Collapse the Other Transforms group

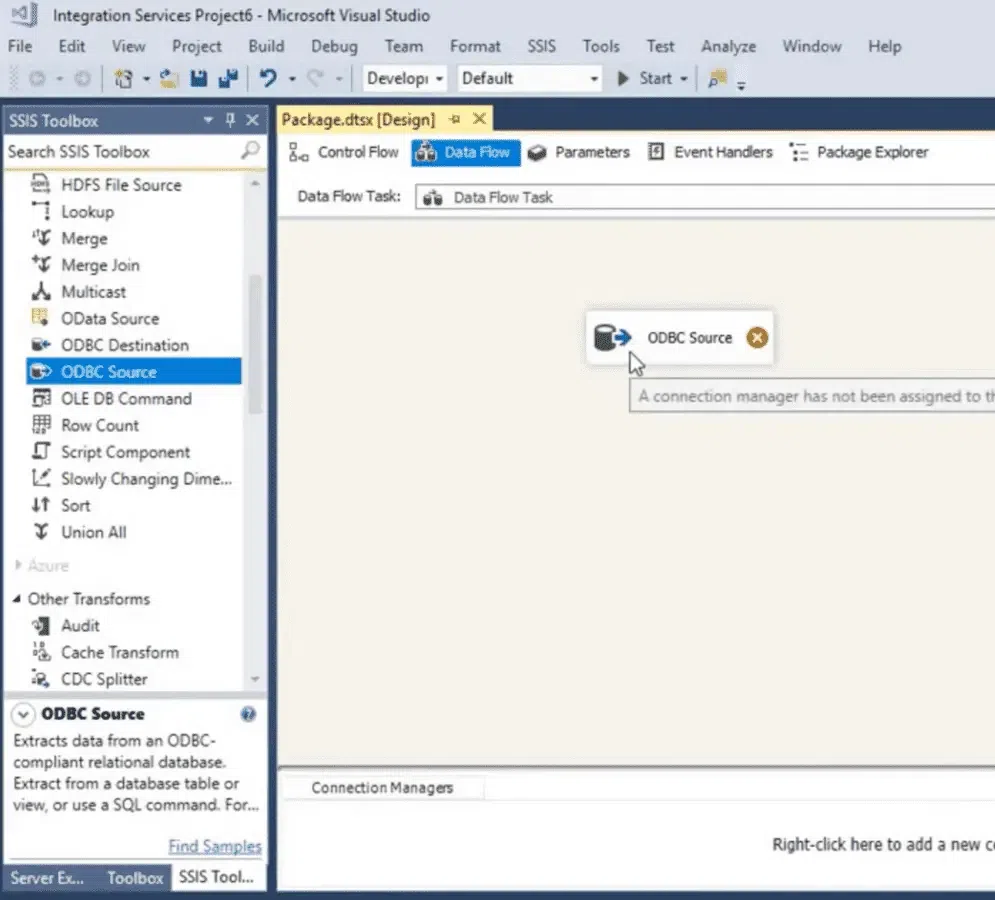click(x=16, y=599)
